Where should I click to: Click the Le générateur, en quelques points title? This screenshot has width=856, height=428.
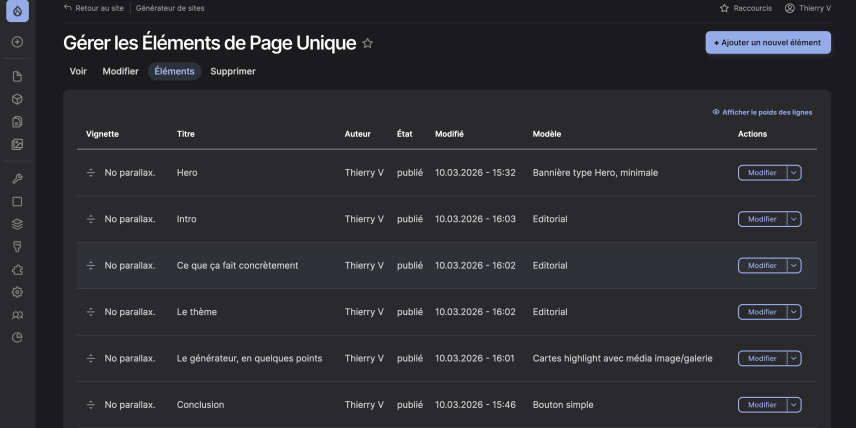[x=249, y=359]
